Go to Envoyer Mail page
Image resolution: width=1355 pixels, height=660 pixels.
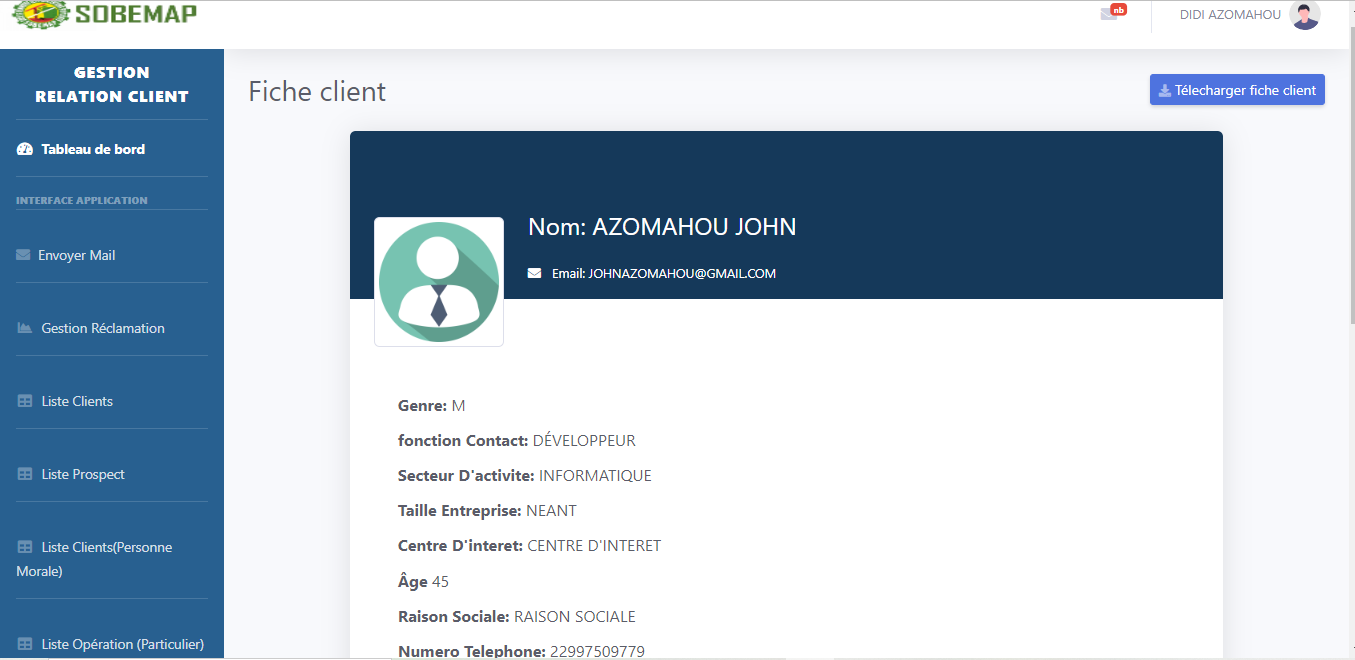coord(77,255)
